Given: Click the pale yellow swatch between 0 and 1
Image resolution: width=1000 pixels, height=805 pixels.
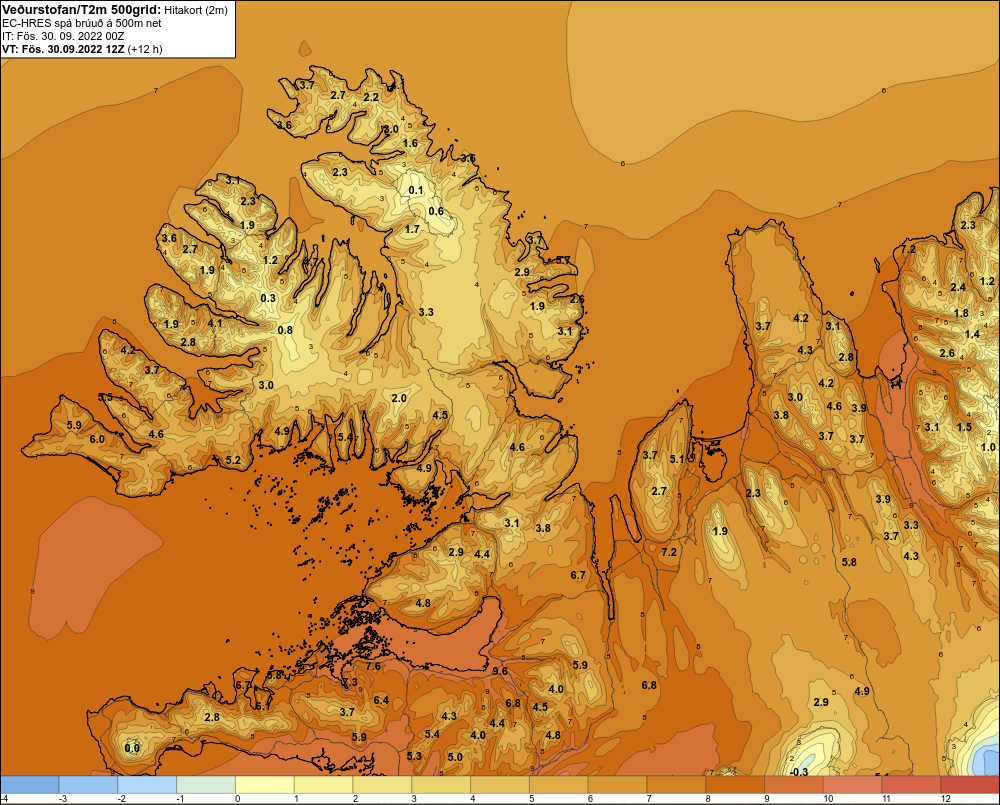Looking at the screenshot, I should click(x=265, y=785).
